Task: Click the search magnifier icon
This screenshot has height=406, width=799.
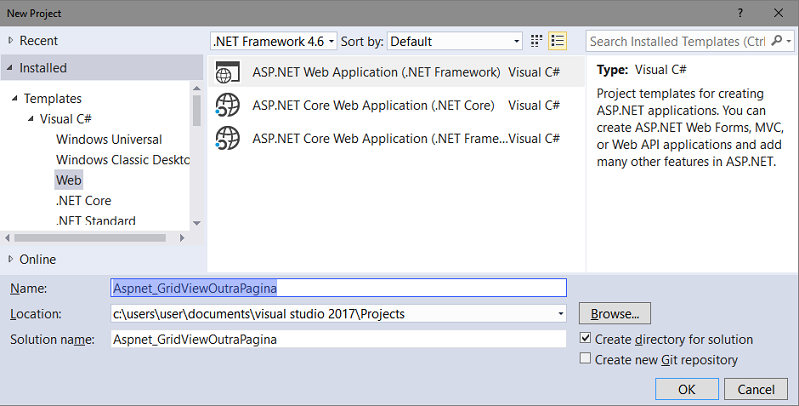Action: (x=776, y=40)
